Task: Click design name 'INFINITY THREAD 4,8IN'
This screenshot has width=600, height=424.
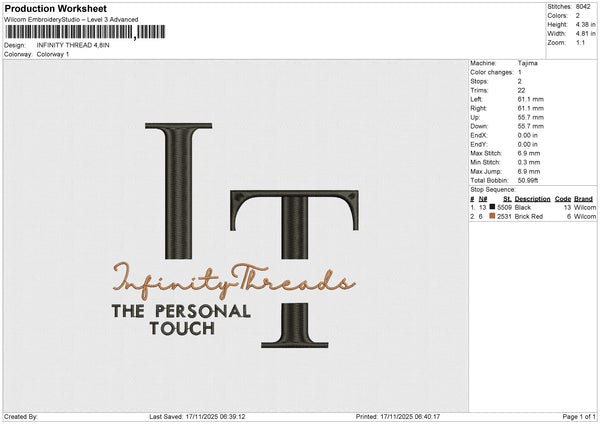Action: click(73, 45)
